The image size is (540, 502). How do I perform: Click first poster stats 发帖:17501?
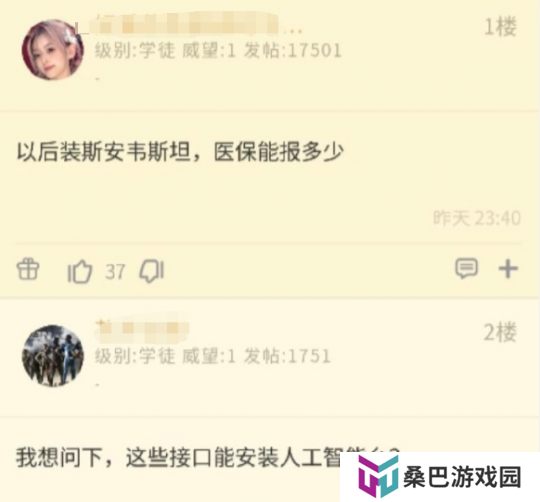(293, 51)
